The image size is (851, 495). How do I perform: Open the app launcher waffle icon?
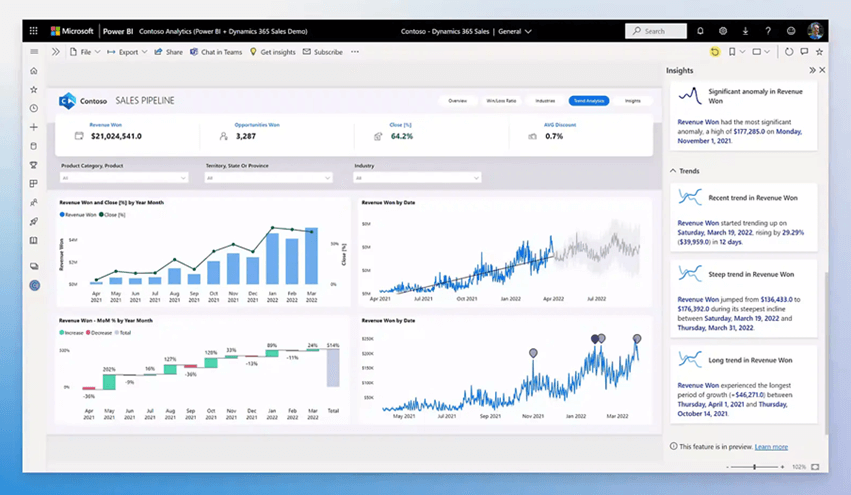point(34,31)
